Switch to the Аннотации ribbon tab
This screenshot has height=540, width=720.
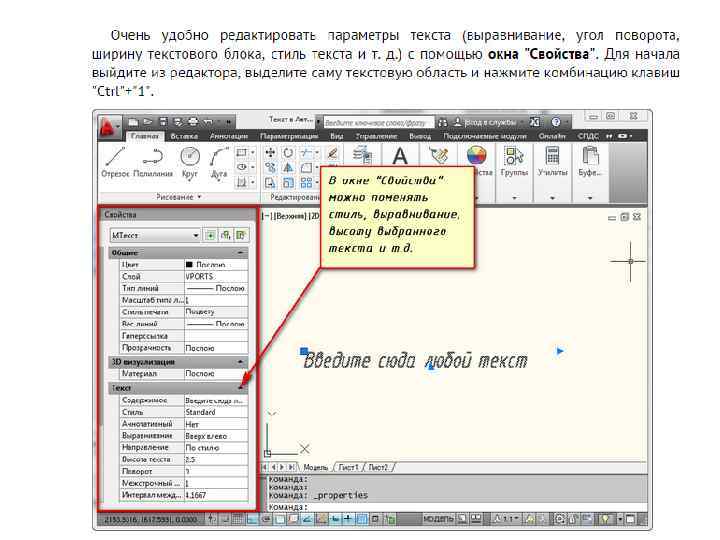[x=229, y=136]
